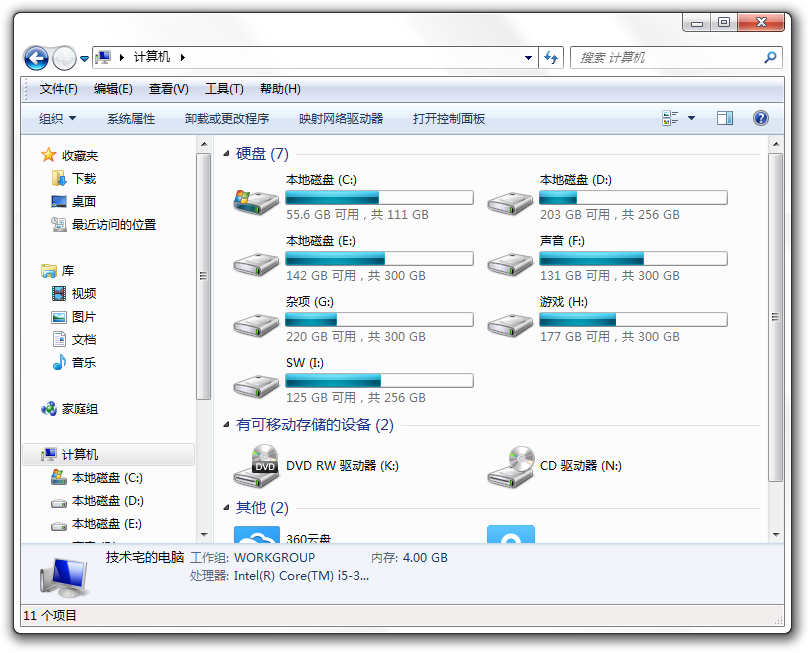Open the change view dropdown arrow
The width and height of the screenshot is (810, 653).
(691, 118)
